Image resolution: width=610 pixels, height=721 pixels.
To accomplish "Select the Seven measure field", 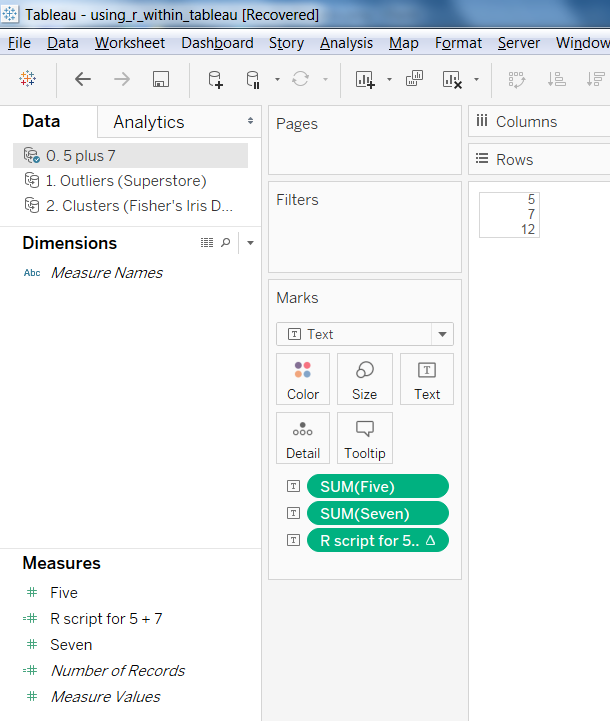I will pos(71,645).
